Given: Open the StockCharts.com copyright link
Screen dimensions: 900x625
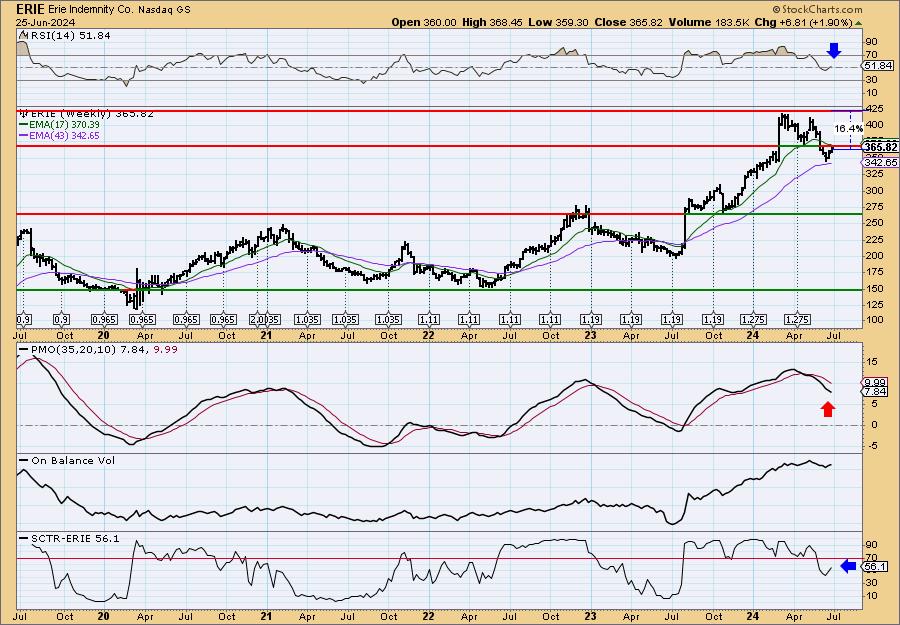Looking at the screenshot, I should [817, 9].
